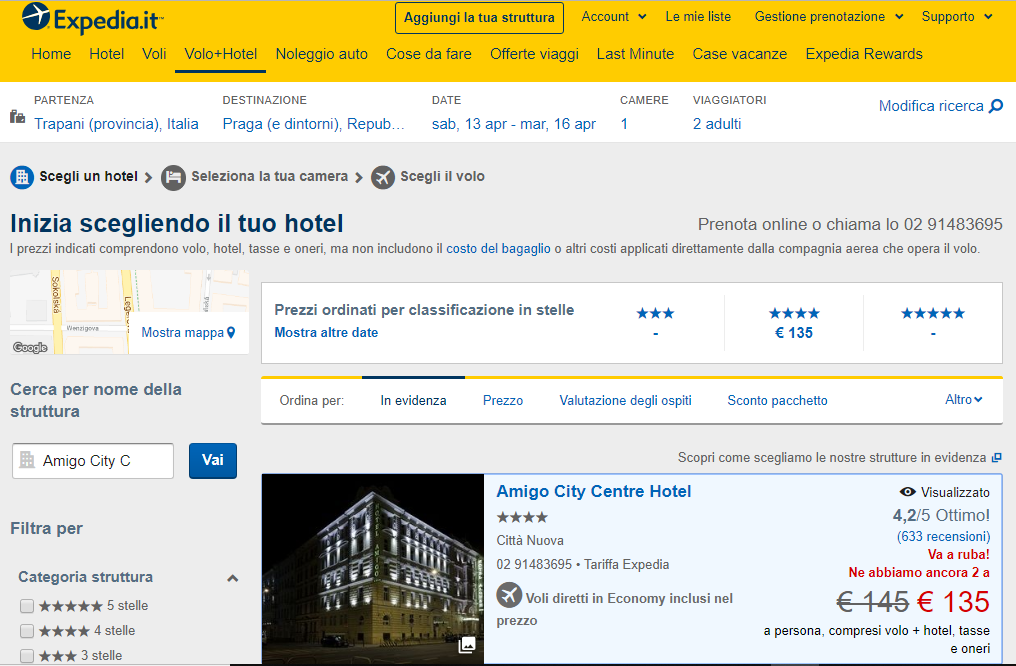This screenshot has height=666, width=1016.
Task: Open Cose da fare section
Action: (x=429, y=54)
